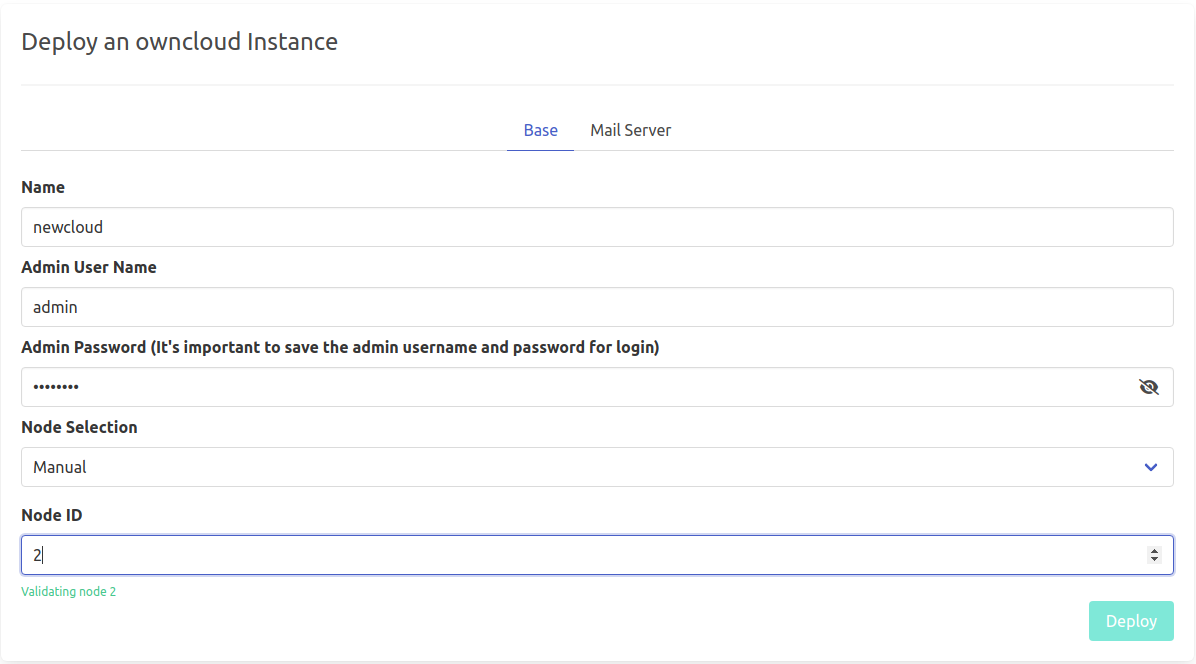
Task: Expand the Node Selection dropdown
Action: click(596, 467)
